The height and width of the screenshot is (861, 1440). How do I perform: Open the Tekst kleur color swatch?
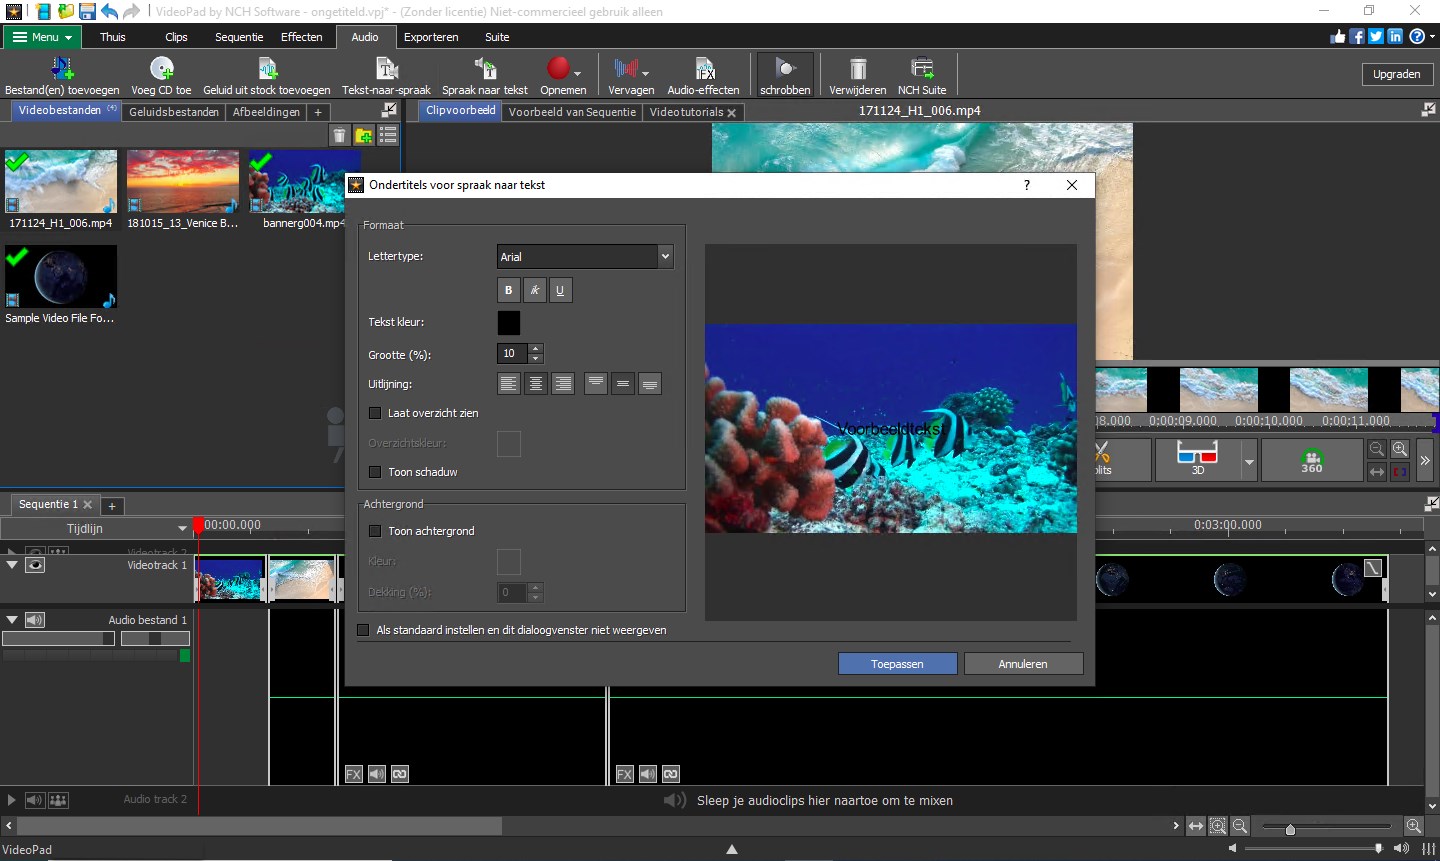(508, 322)
